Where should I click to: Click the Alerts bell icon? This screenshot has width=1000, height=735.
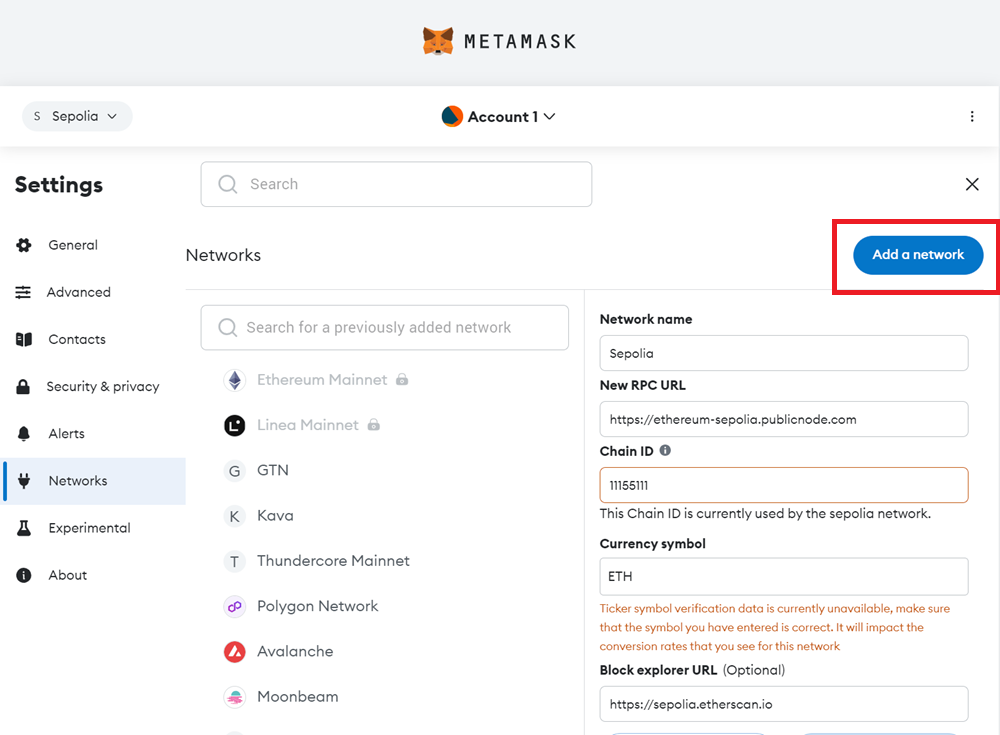[24, 433]
